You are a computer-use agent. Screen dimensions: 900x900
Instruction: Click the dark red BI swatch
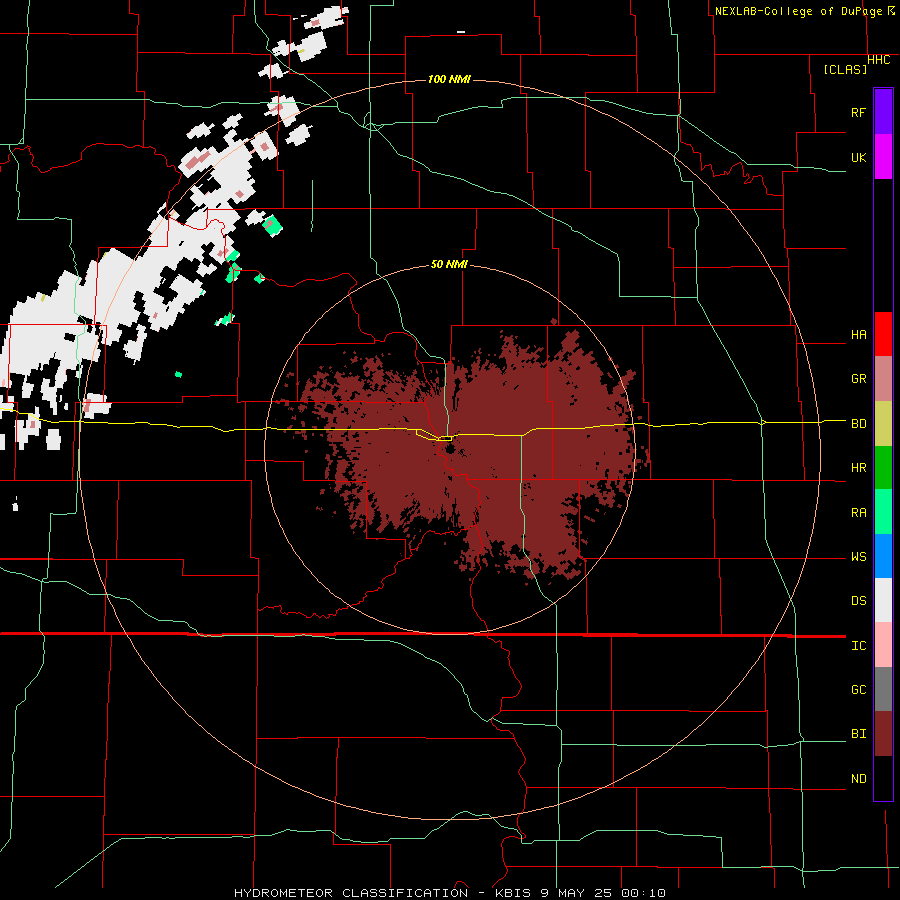[883, 734]
